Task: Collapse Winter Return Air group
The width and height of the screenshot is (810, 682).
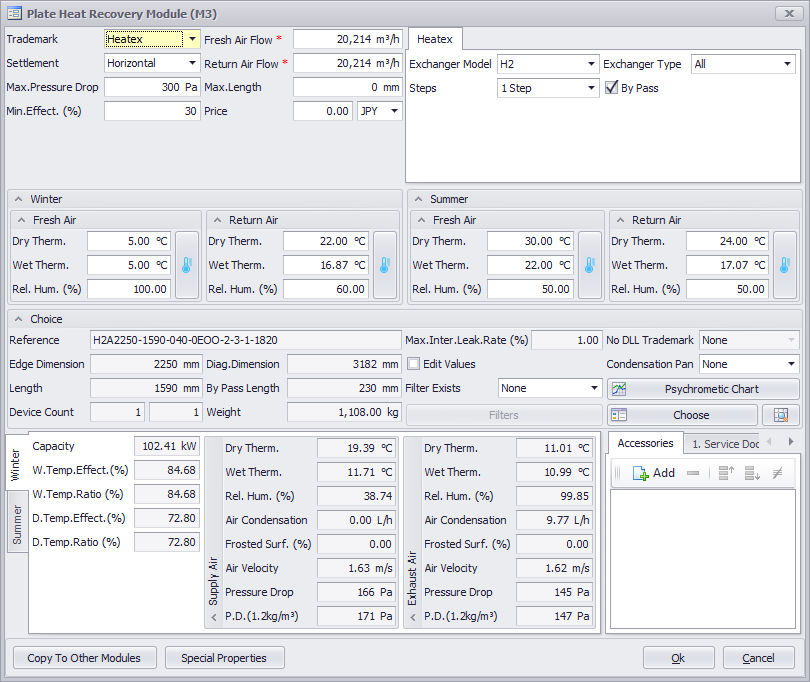Action: coord(217,220)
